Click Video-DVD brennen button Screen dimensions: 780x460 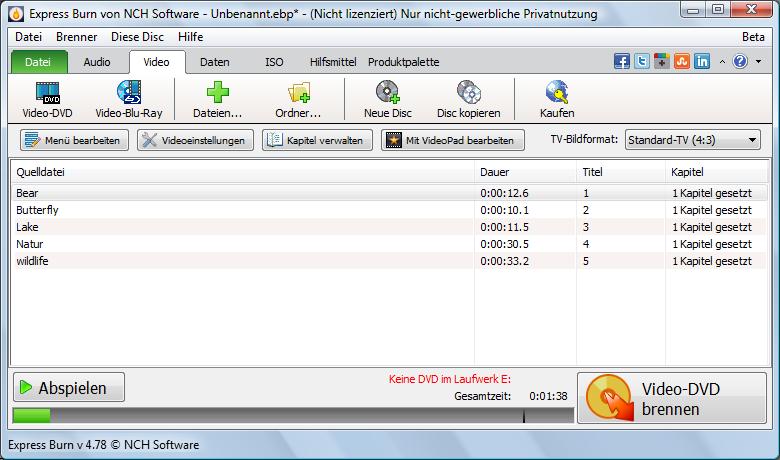(x=672, y=398)
